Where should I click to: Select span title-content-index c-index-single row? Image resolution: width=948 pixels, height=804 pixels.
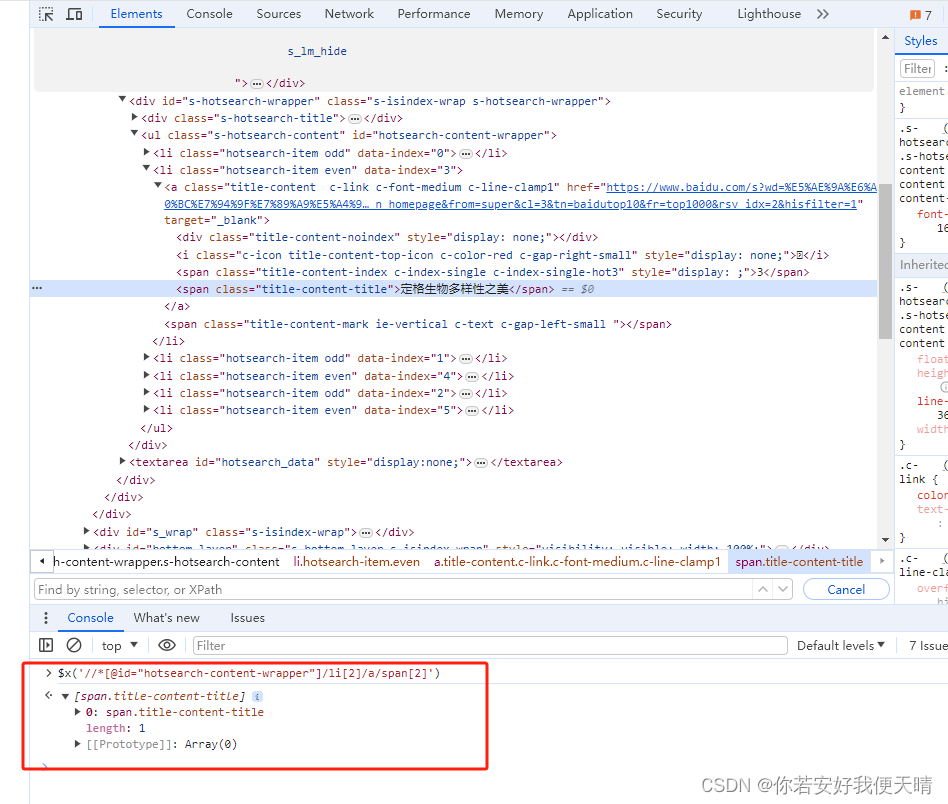492,272
